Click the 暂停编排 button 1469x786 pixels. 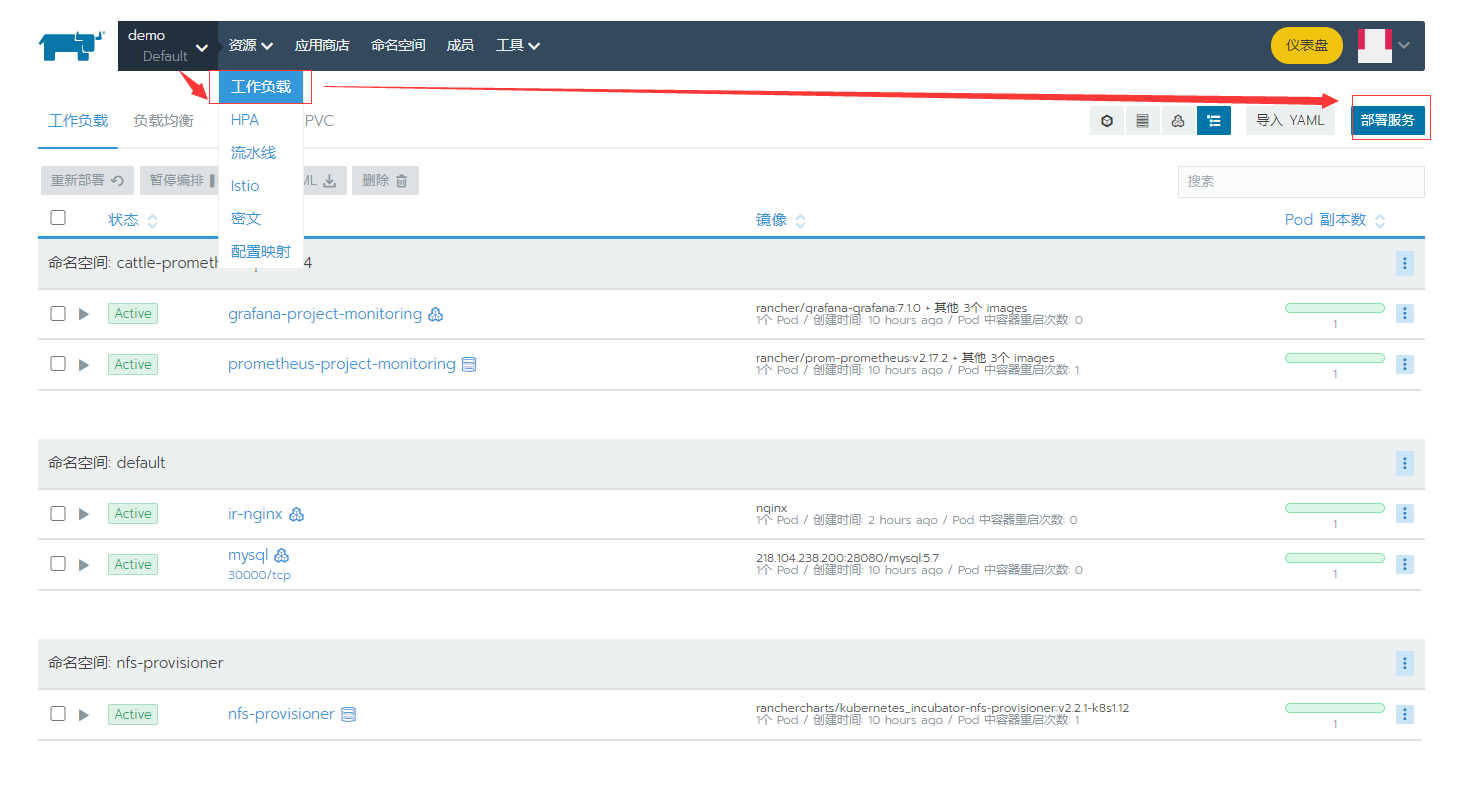(x=180, y=181)
